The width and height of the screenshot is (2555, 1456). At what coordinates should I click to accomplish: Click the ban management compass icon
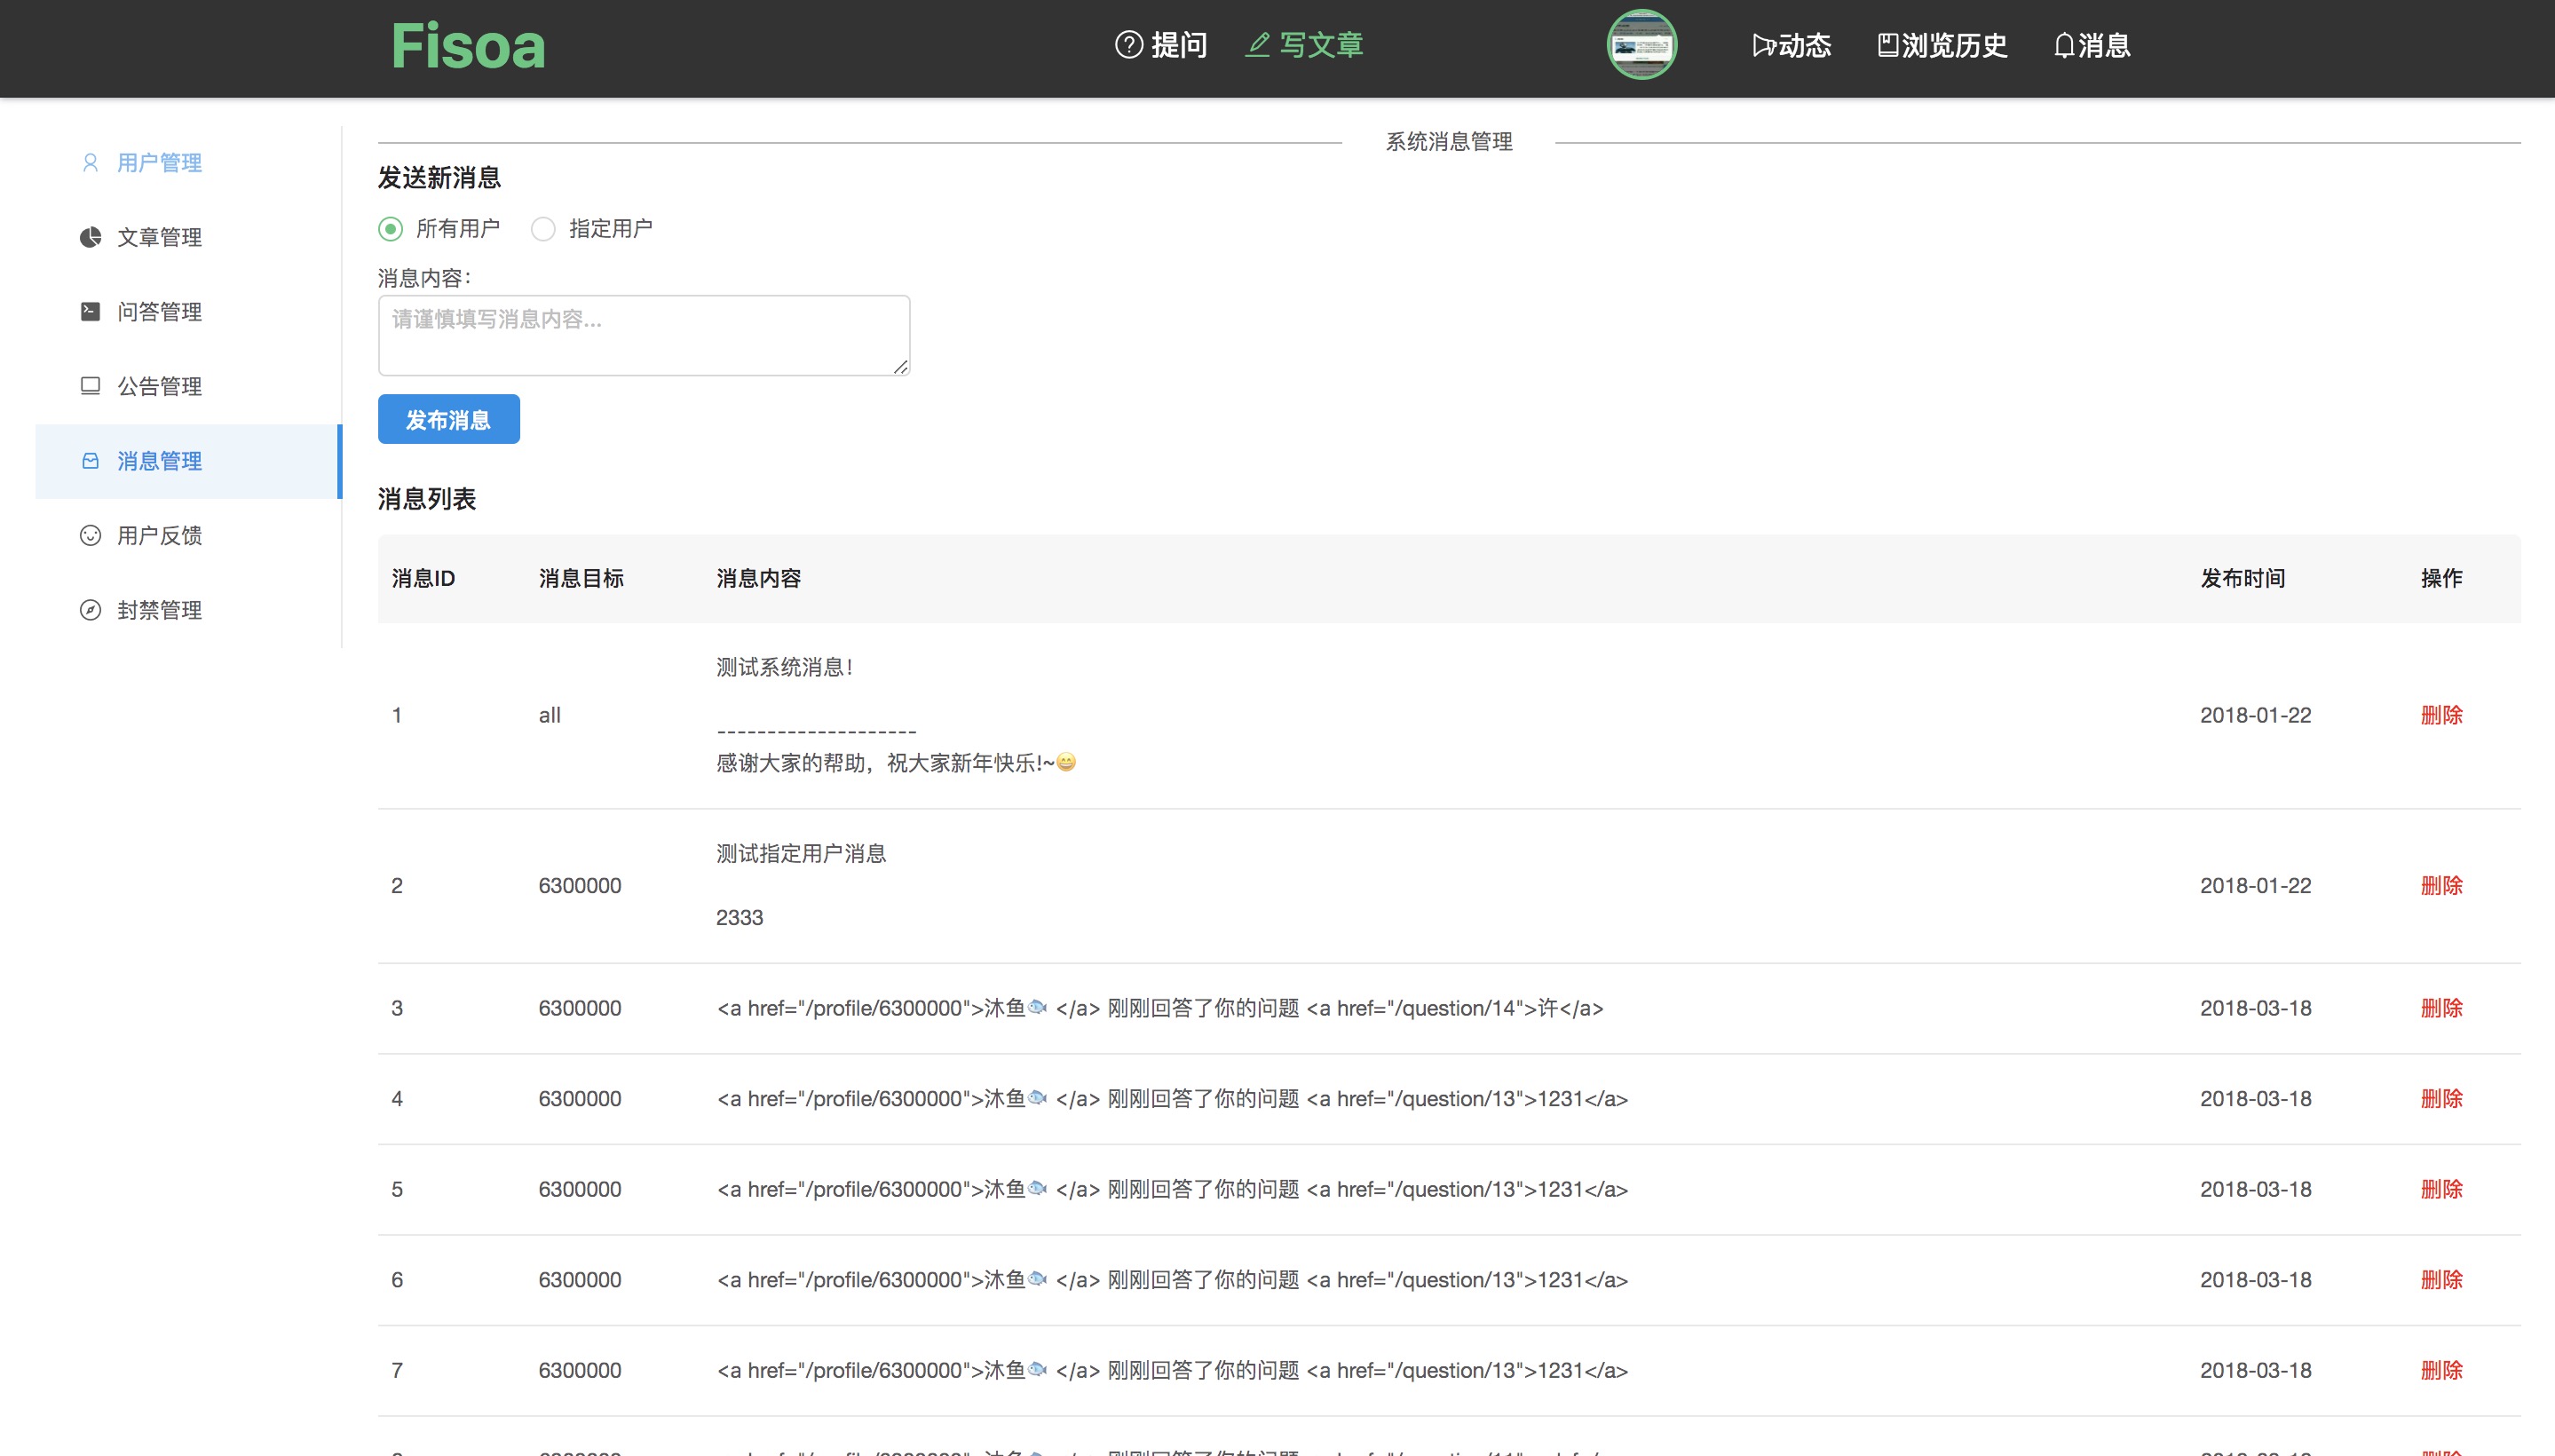click(90, 610)
